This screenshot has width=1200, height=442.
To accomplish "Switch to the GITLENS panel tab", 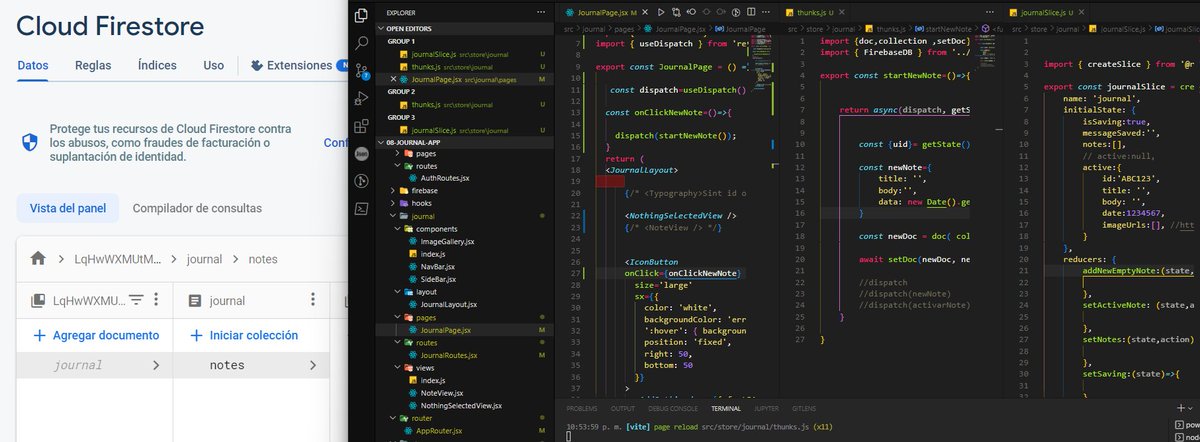I will pos(805,409).
